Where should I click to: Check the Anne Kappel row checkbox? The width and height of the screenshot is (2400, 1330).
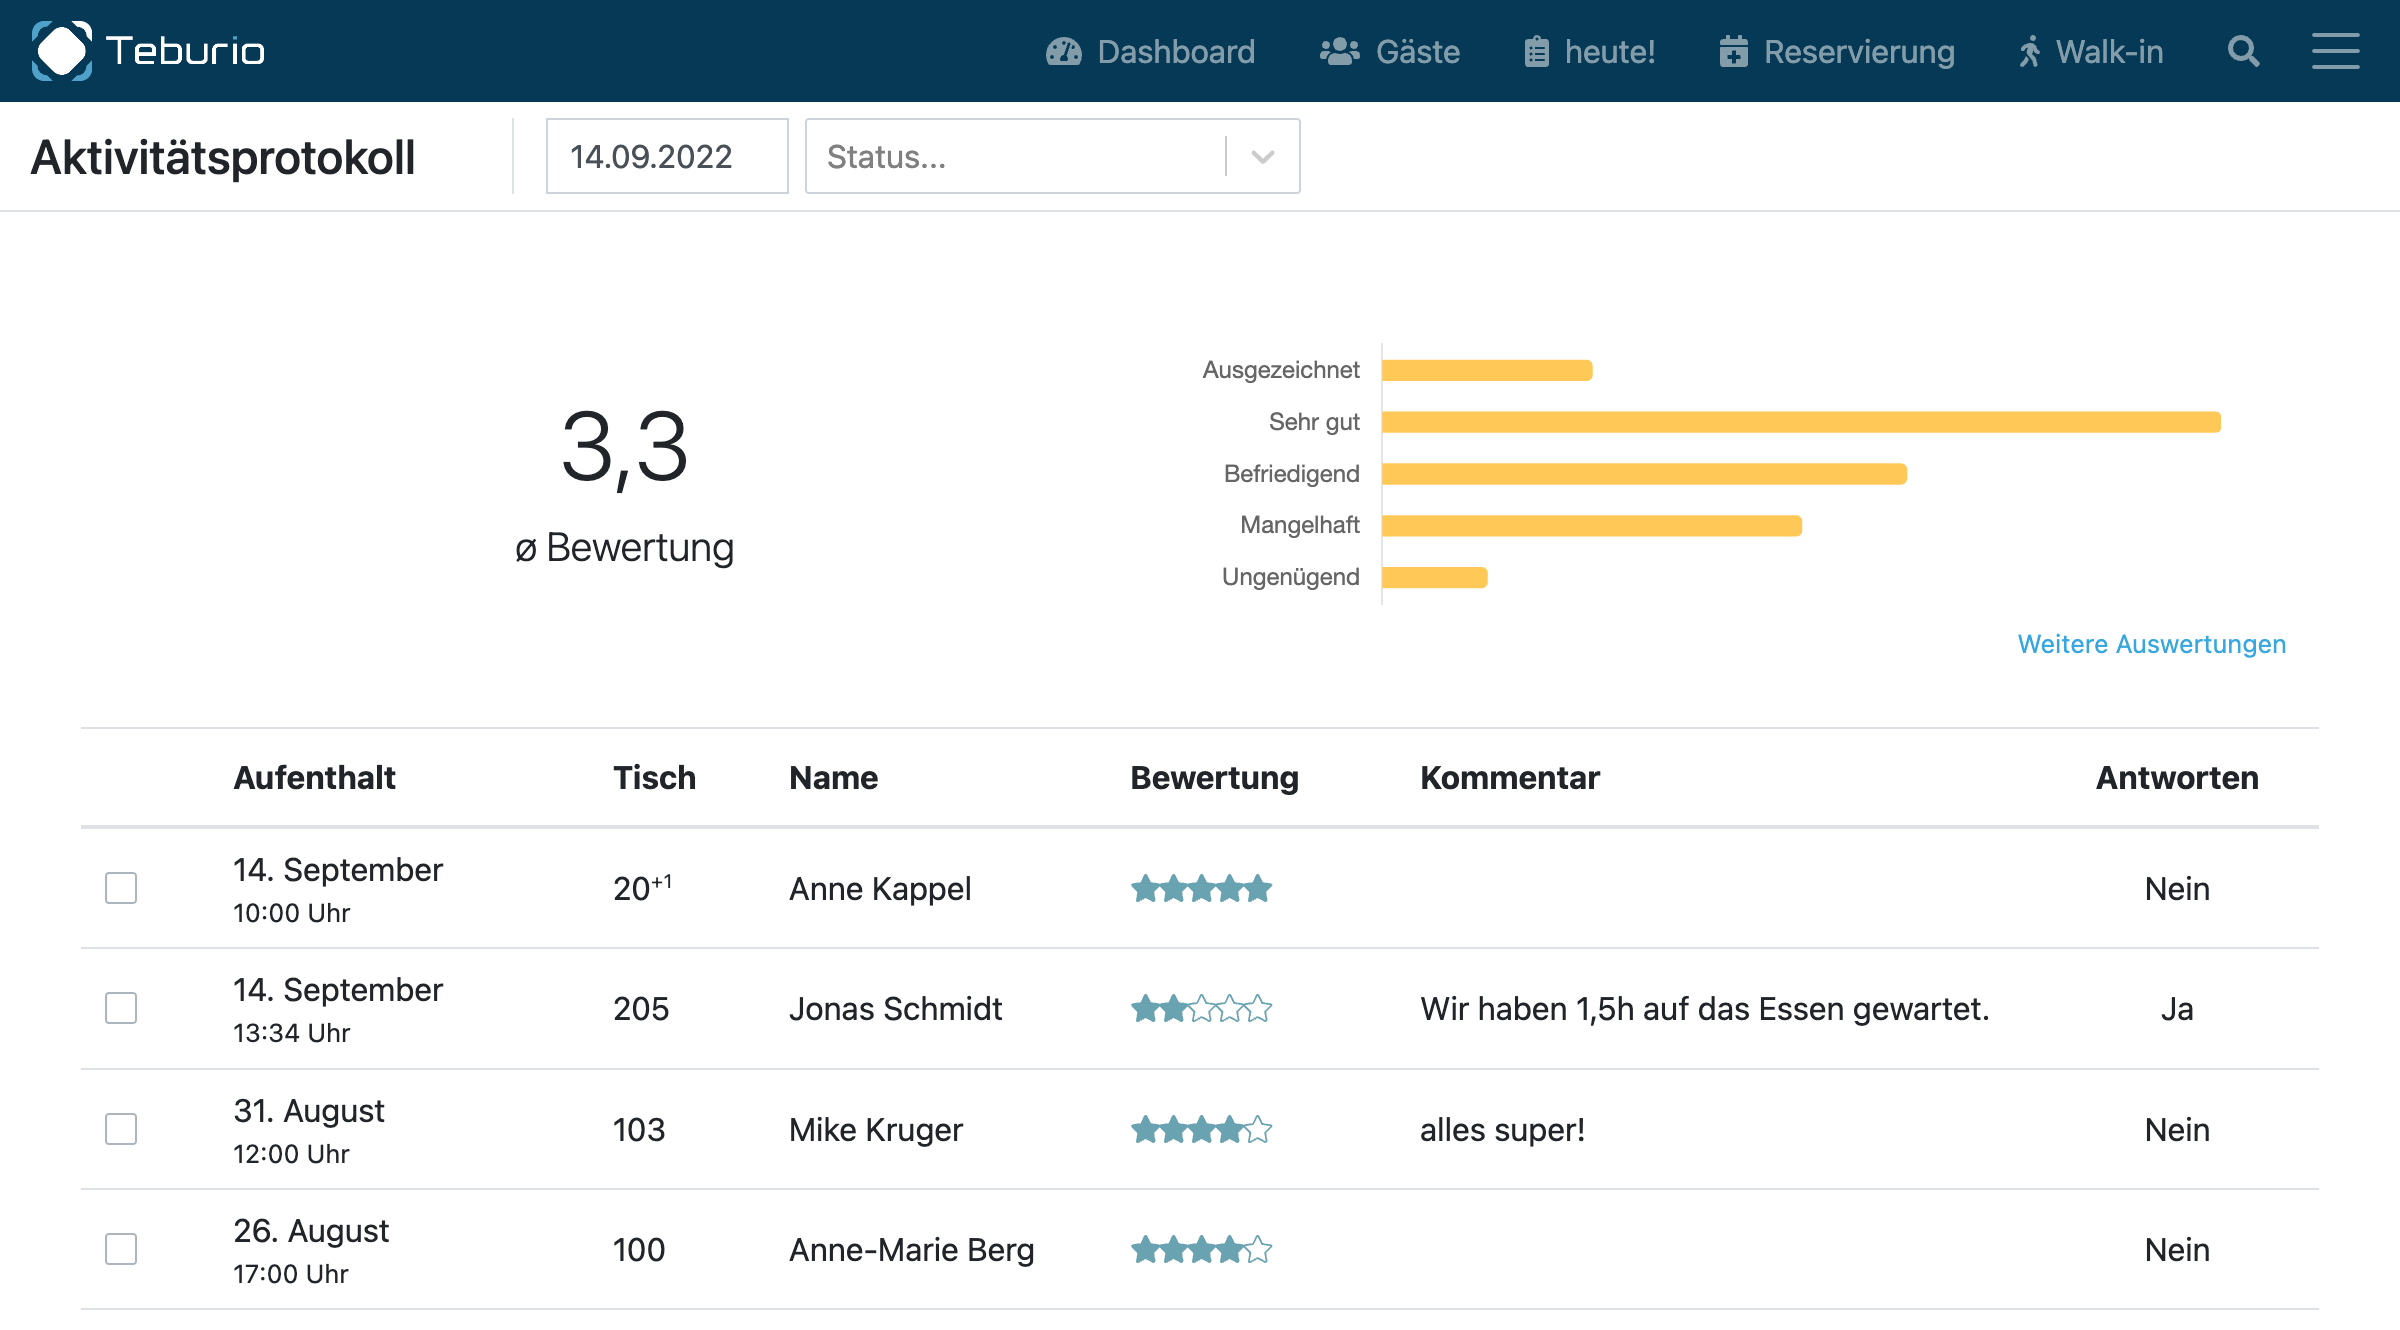(x=121, y=888)
